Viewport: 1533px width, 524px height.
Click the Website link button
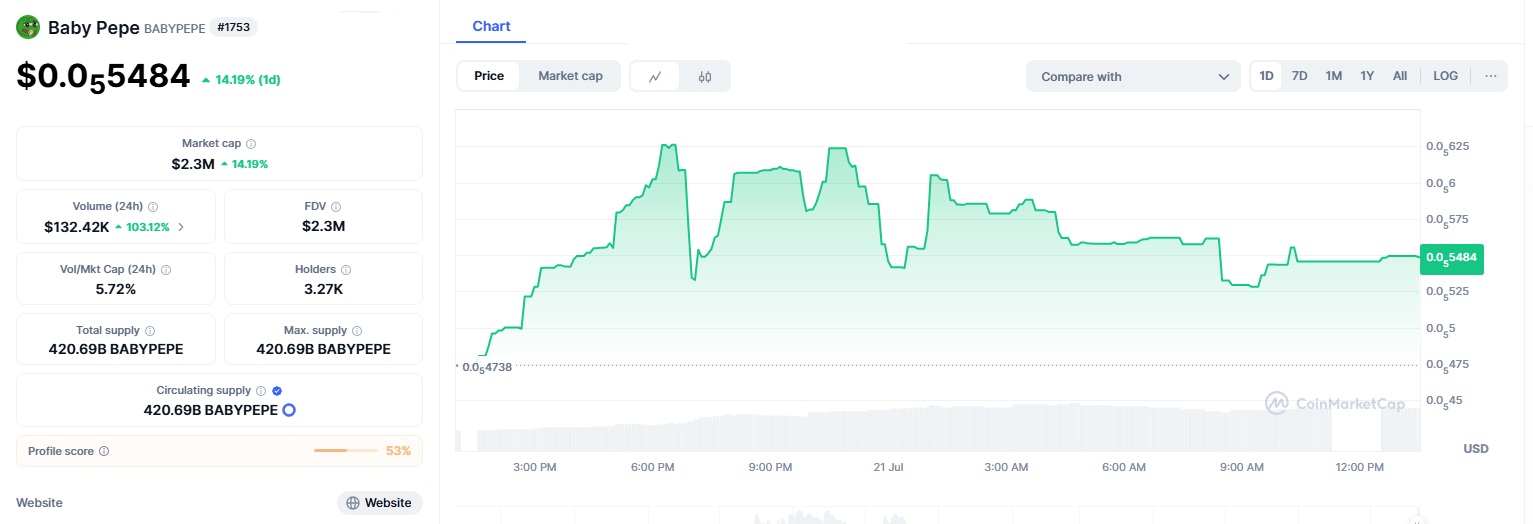point(379,503)
